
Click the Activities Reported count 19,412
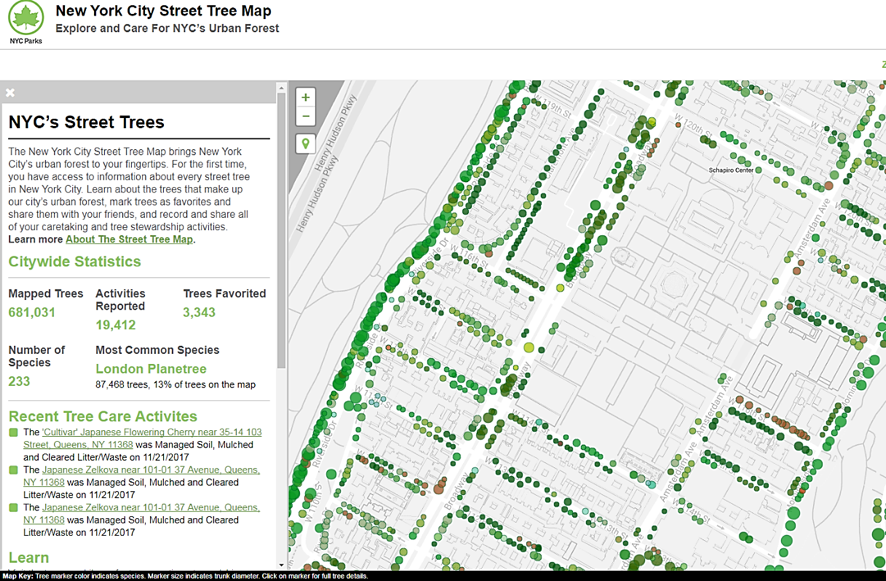(x=116, y=325)
